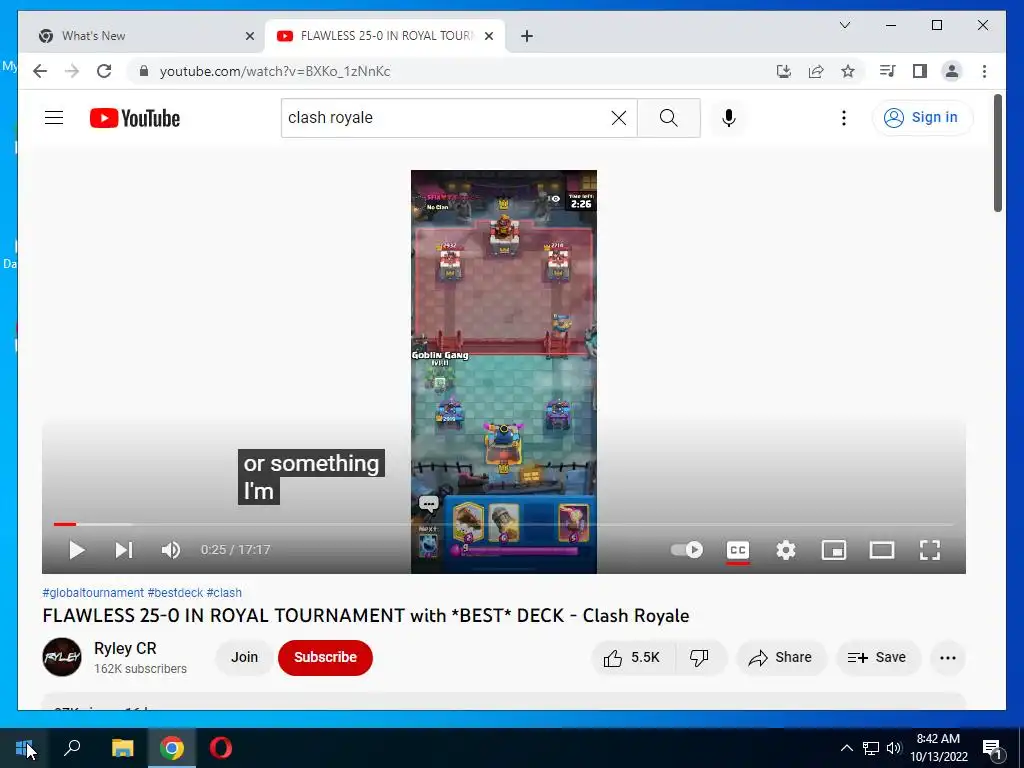Join the channel membership

pos(244,657)
